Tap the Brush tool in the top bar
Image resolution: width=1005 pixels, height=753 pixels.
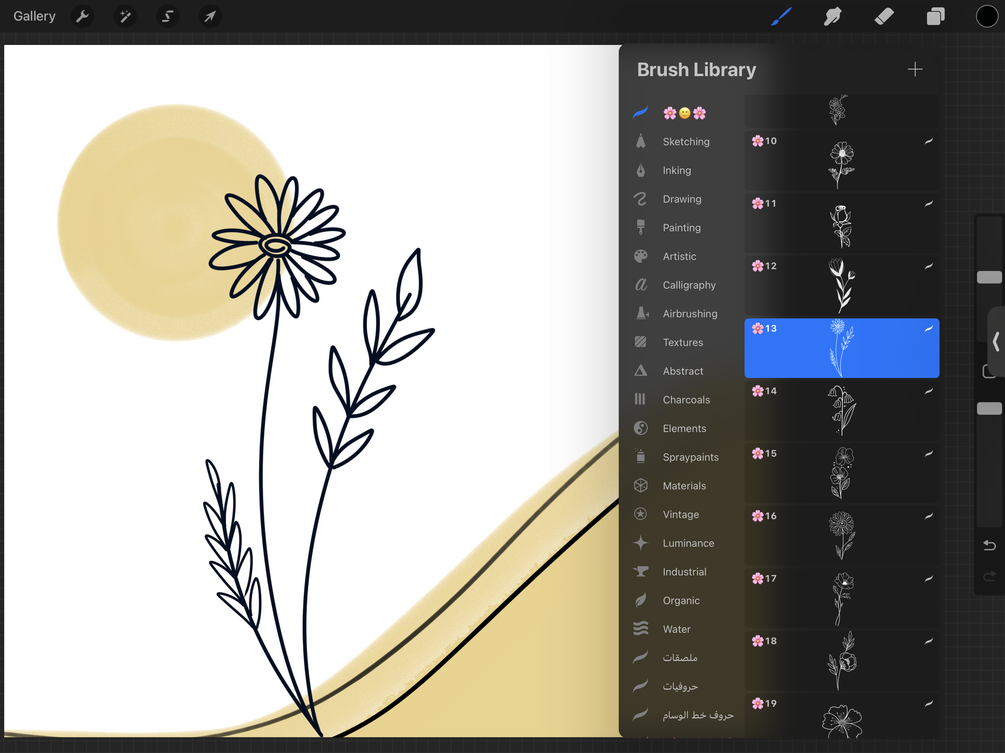pyautogui.click(x=781, y=16)
